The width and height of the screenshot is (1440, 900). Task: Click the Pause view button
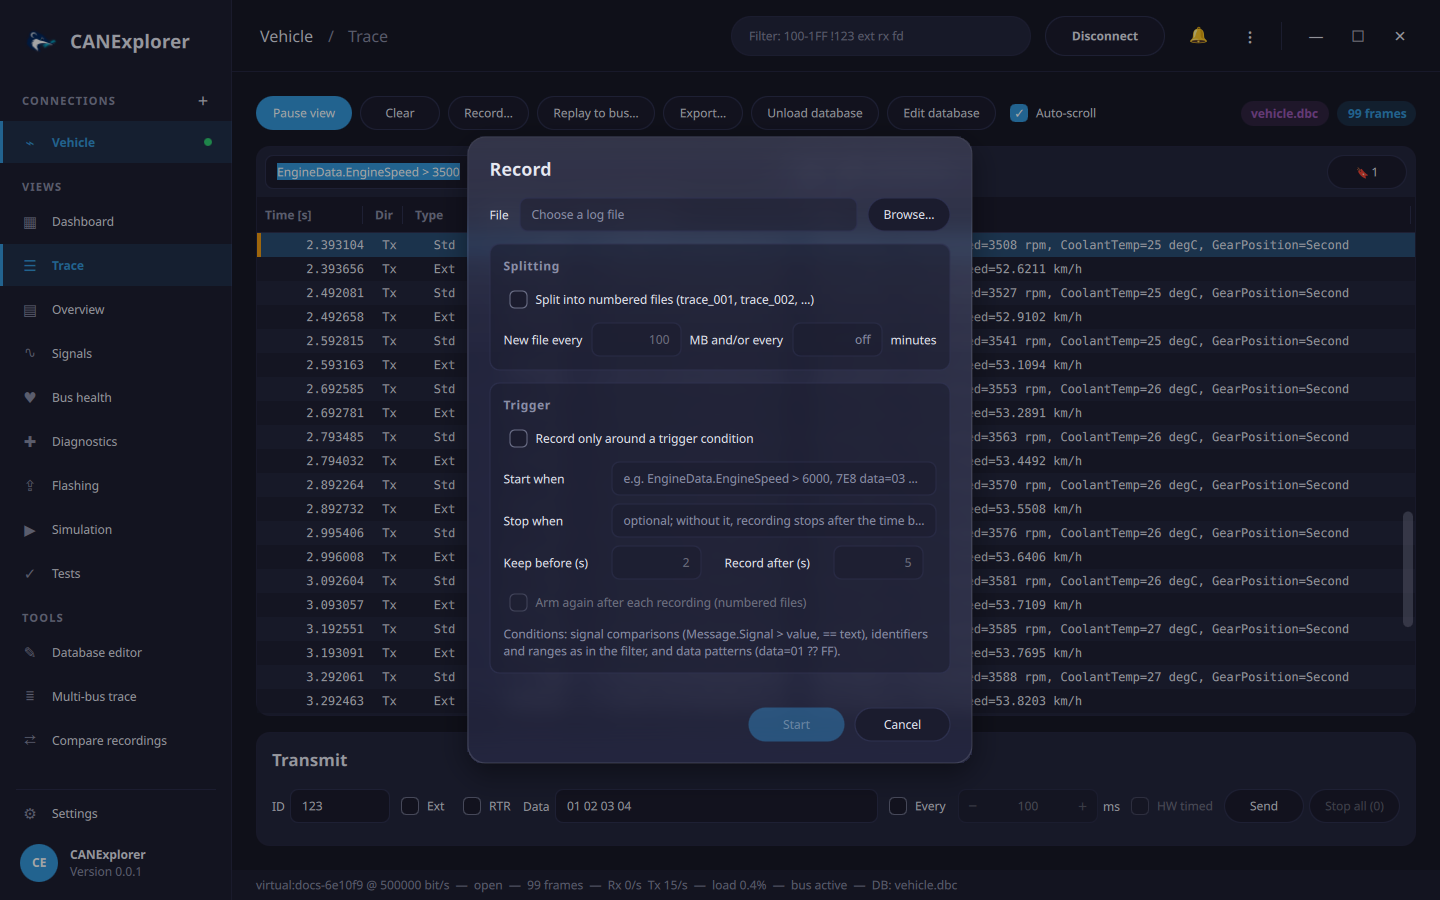tap(304, 113)
